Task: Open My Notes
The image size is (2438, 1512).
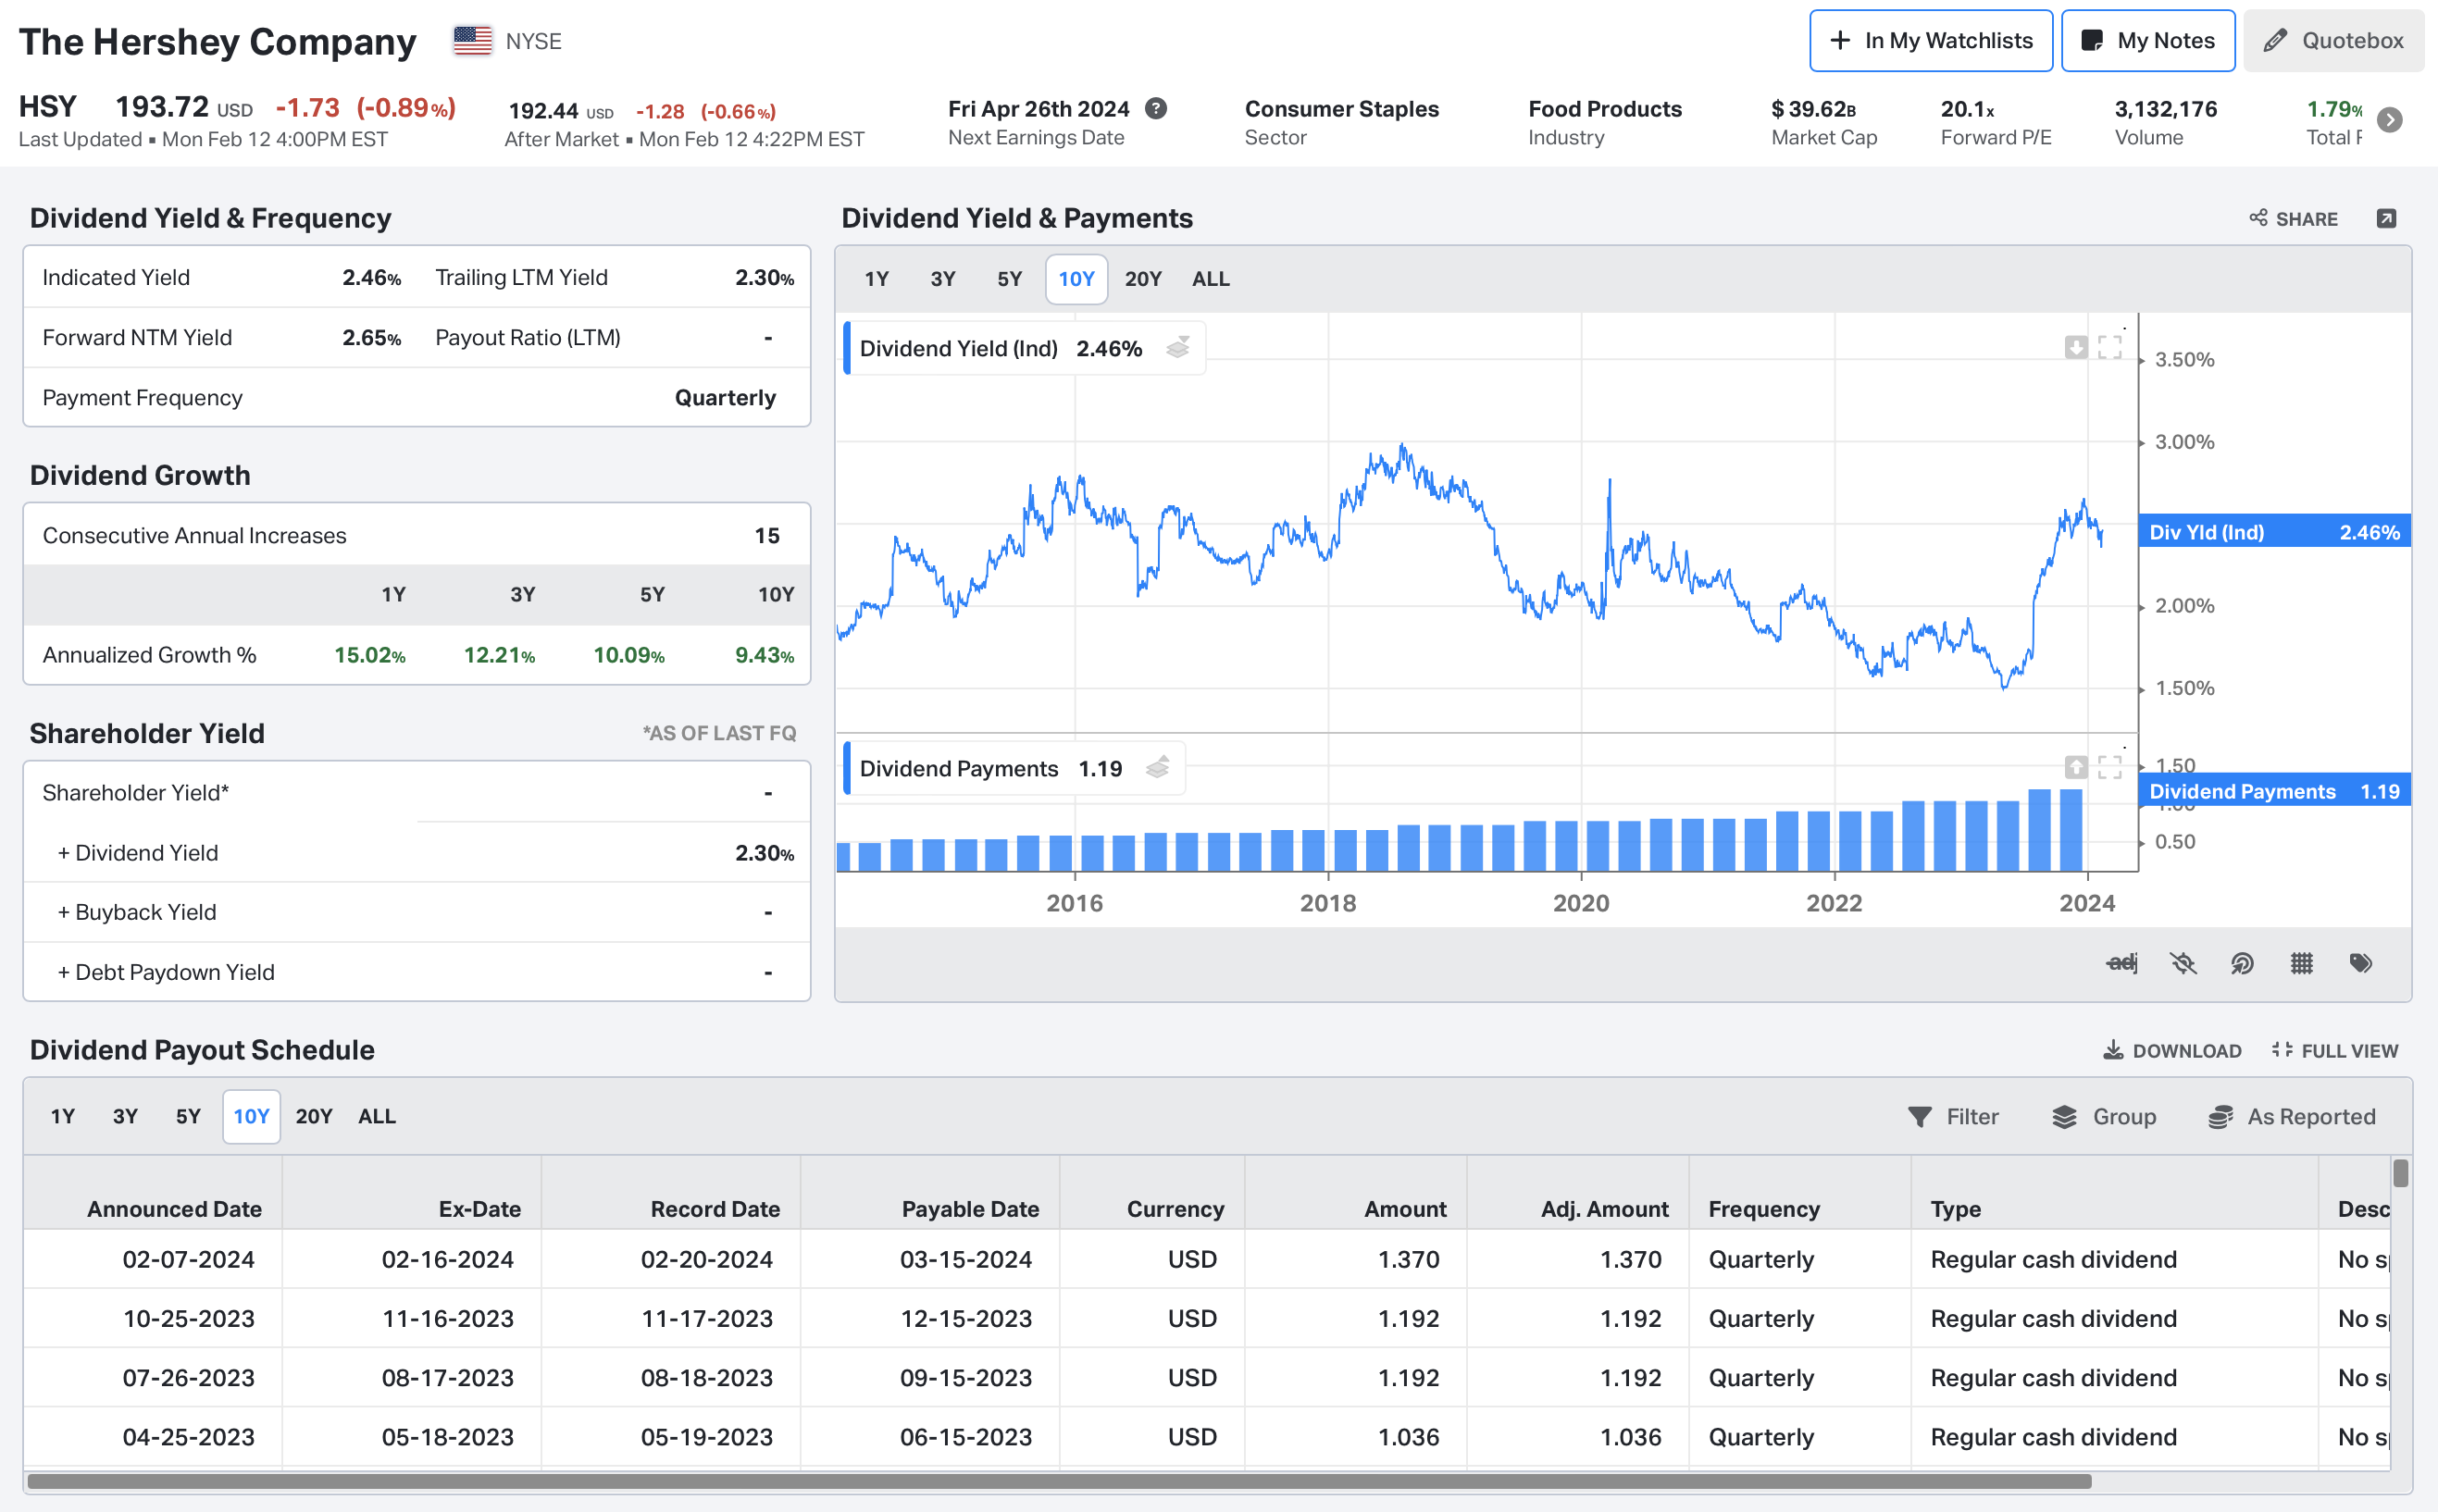Action: pyautogui.click(x=2148, y=41)
